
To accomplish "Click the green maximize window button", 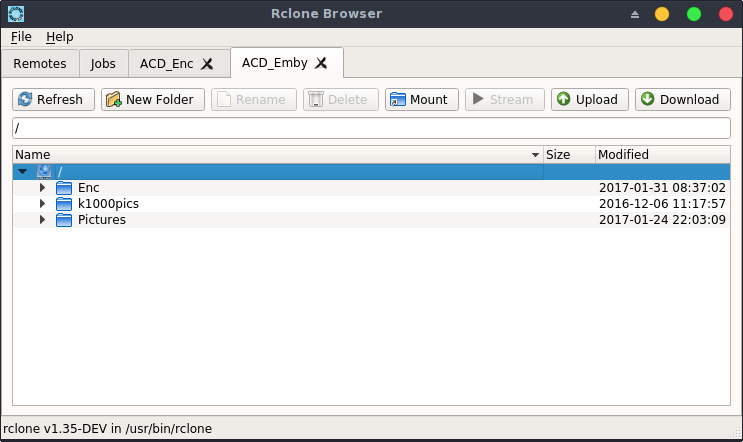I will point(694,14).
